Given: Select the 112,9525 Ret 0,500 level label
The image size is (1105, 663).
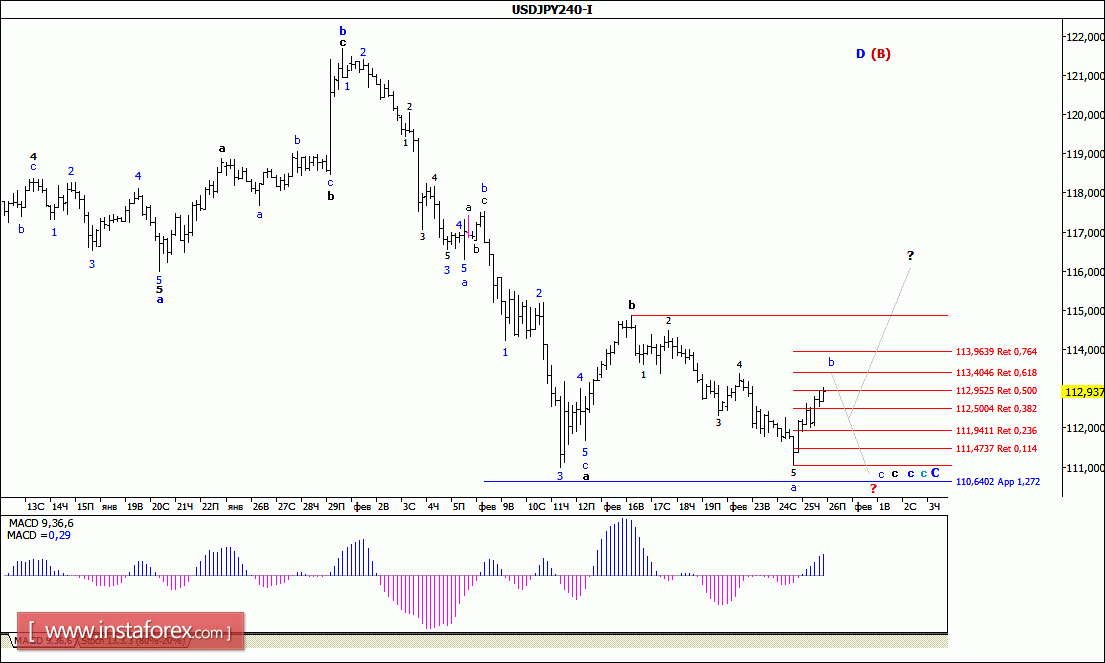Looking at the screenshot, I should pyautogui.click(x=996, y=390).
